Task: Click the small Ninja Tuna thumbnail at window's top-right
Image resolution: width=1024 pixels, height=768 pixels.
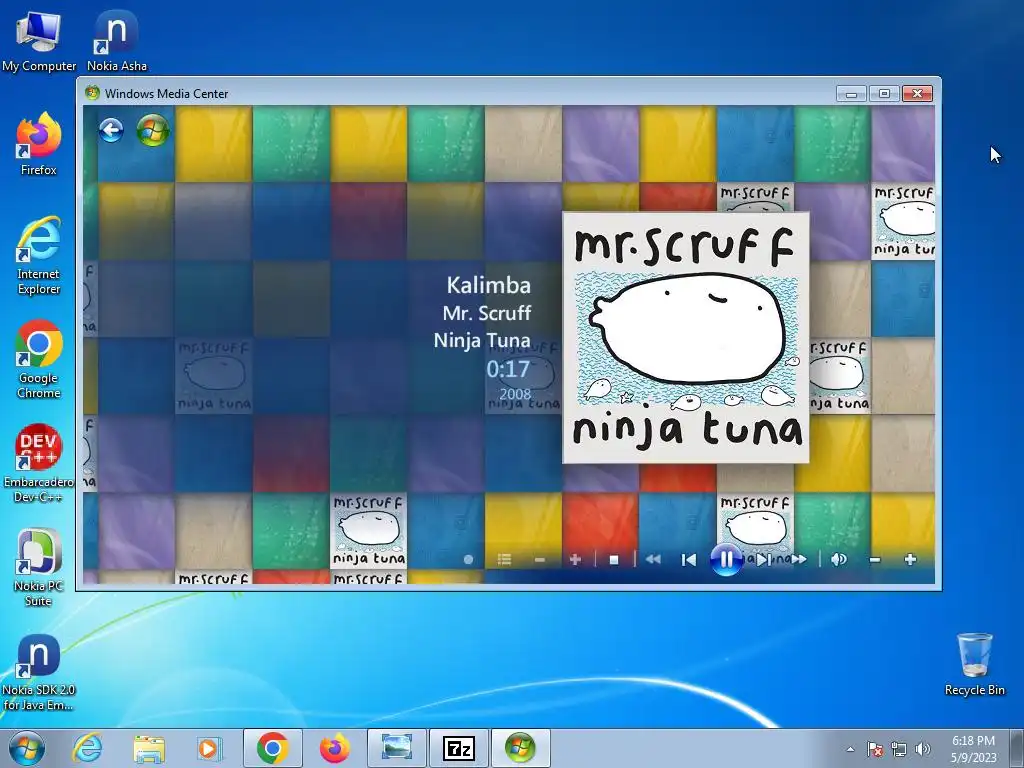Action: pos(904,221)
